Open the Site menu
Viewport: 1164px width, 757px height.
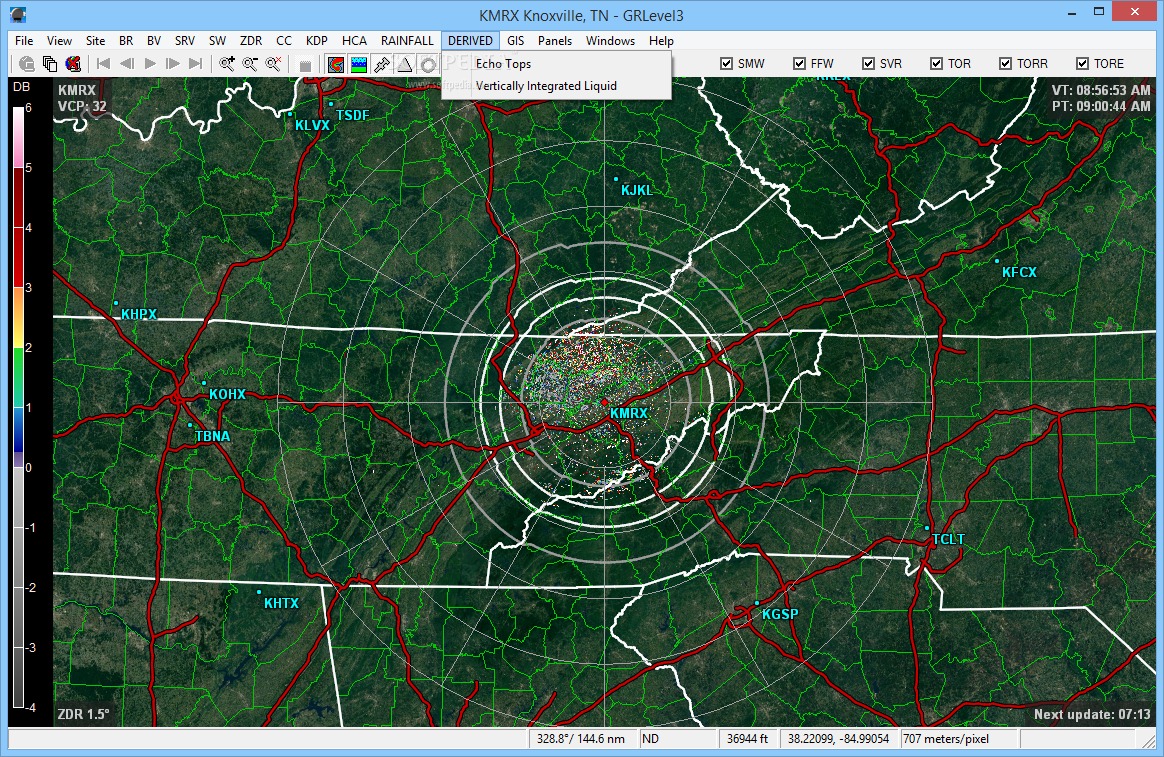tap(95, 41)
